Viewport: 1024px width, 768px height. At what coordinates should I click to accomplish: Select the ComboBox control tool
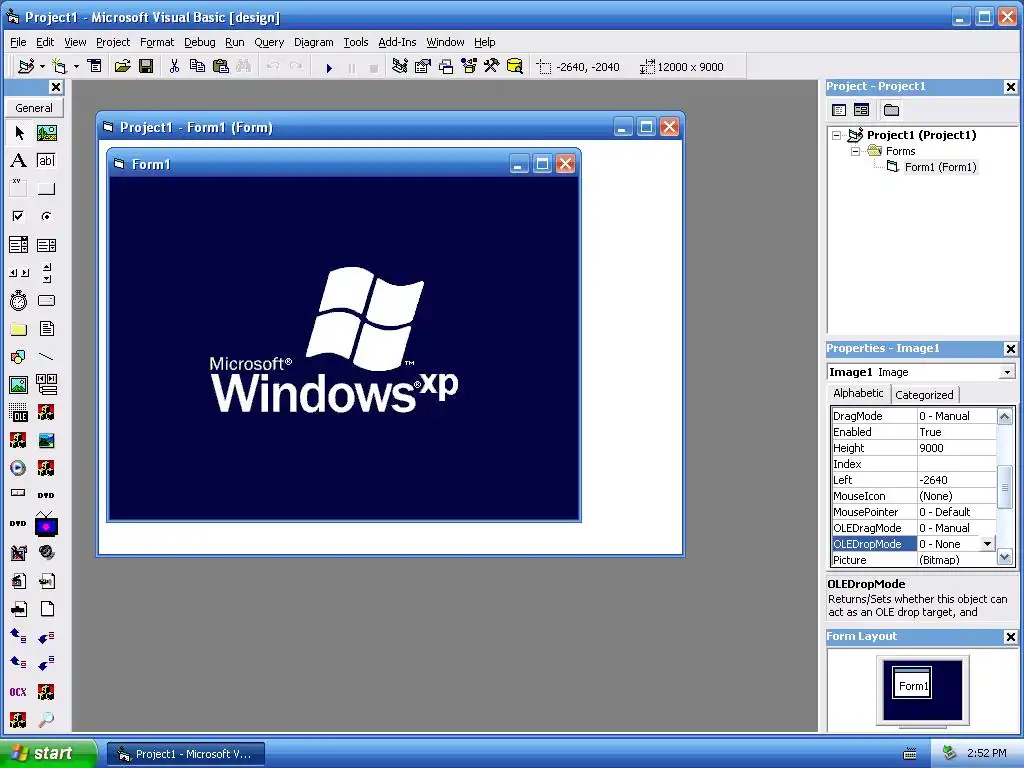tap(18, 245)
